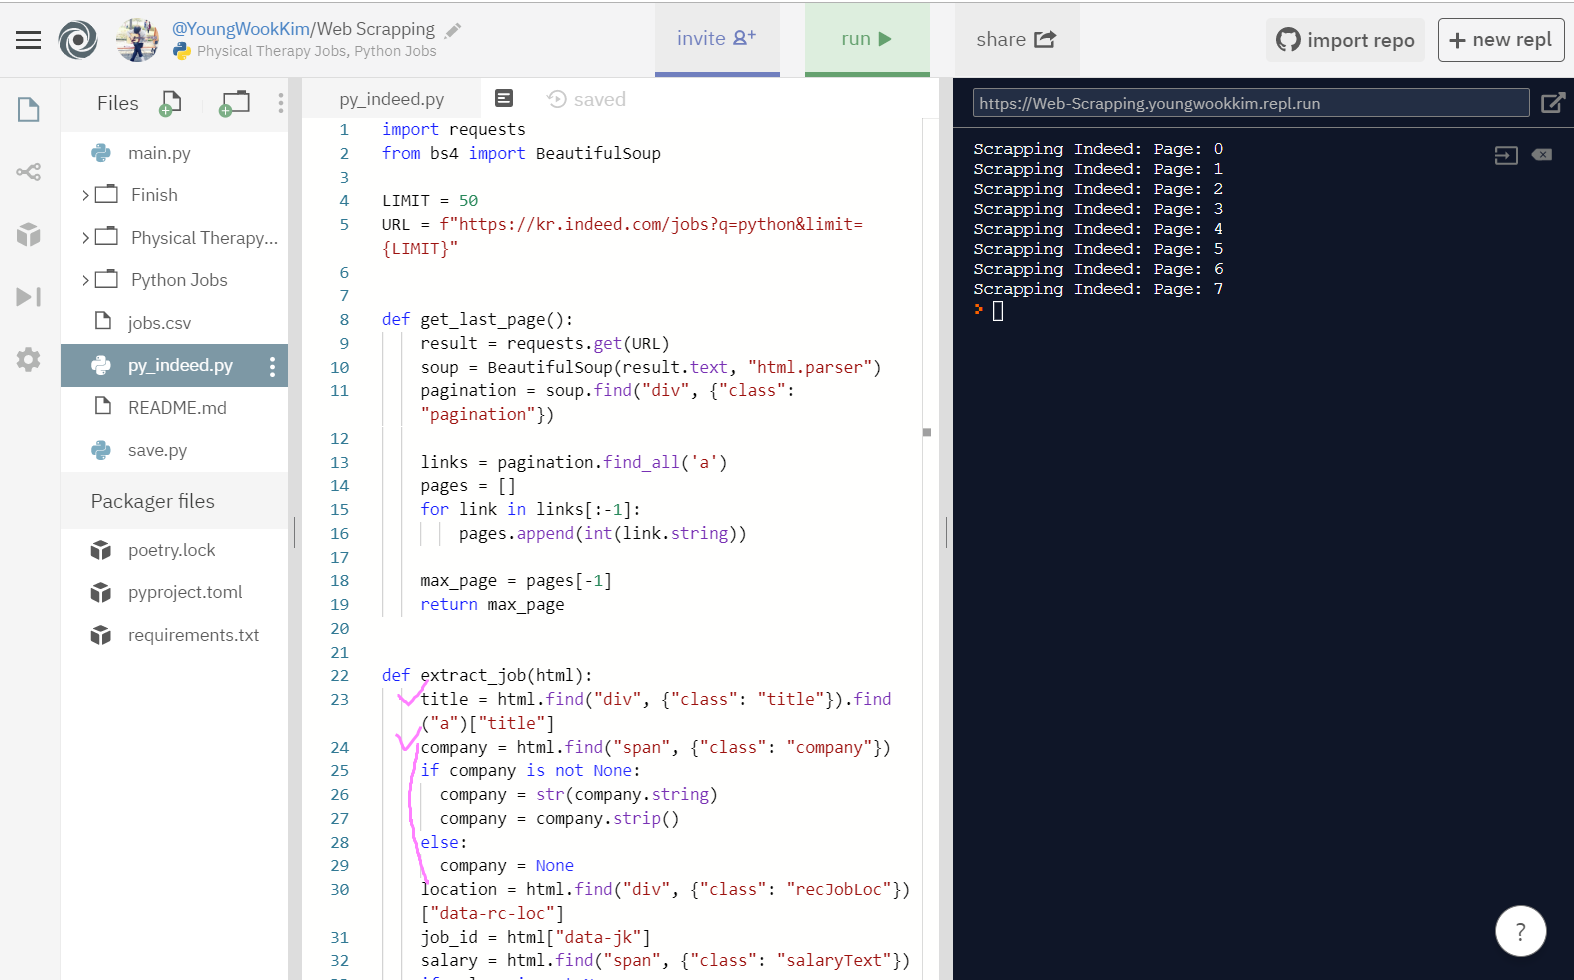
Task: Click 'Scrapping Indeed: Page: 7' console line
Action: click(1098, 289)
